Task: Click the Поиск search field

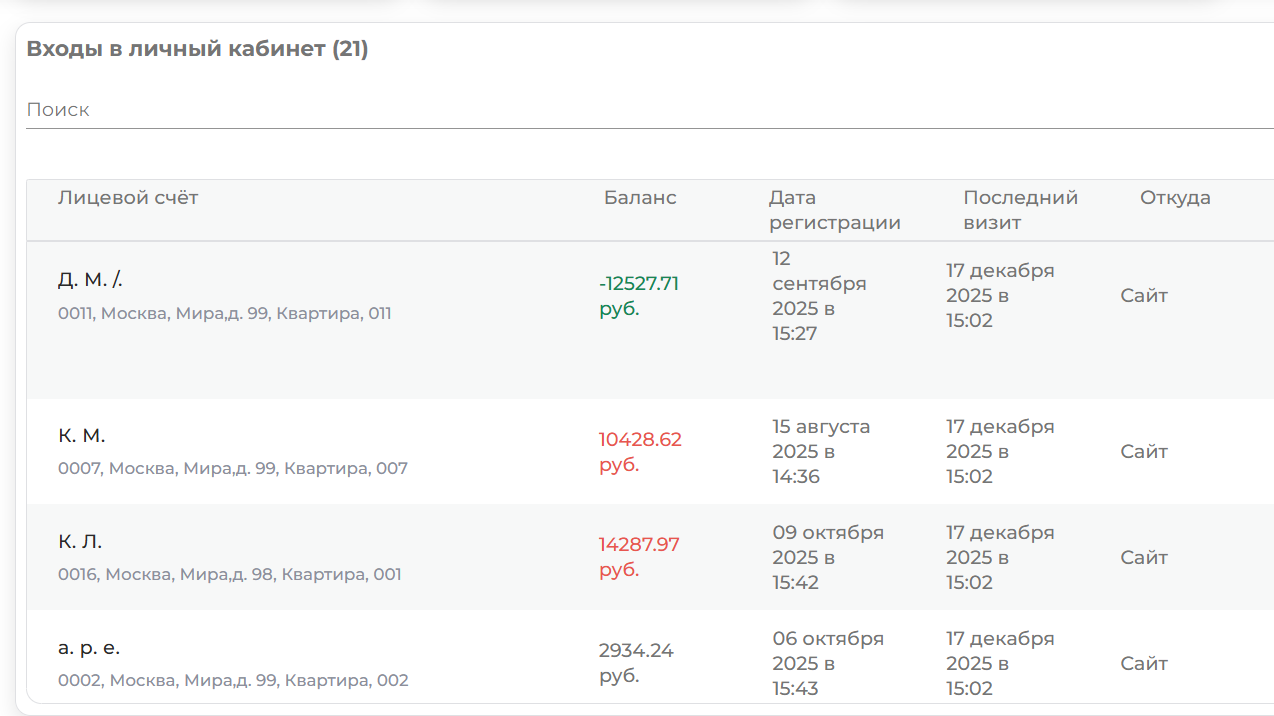Action: point(640,110)
